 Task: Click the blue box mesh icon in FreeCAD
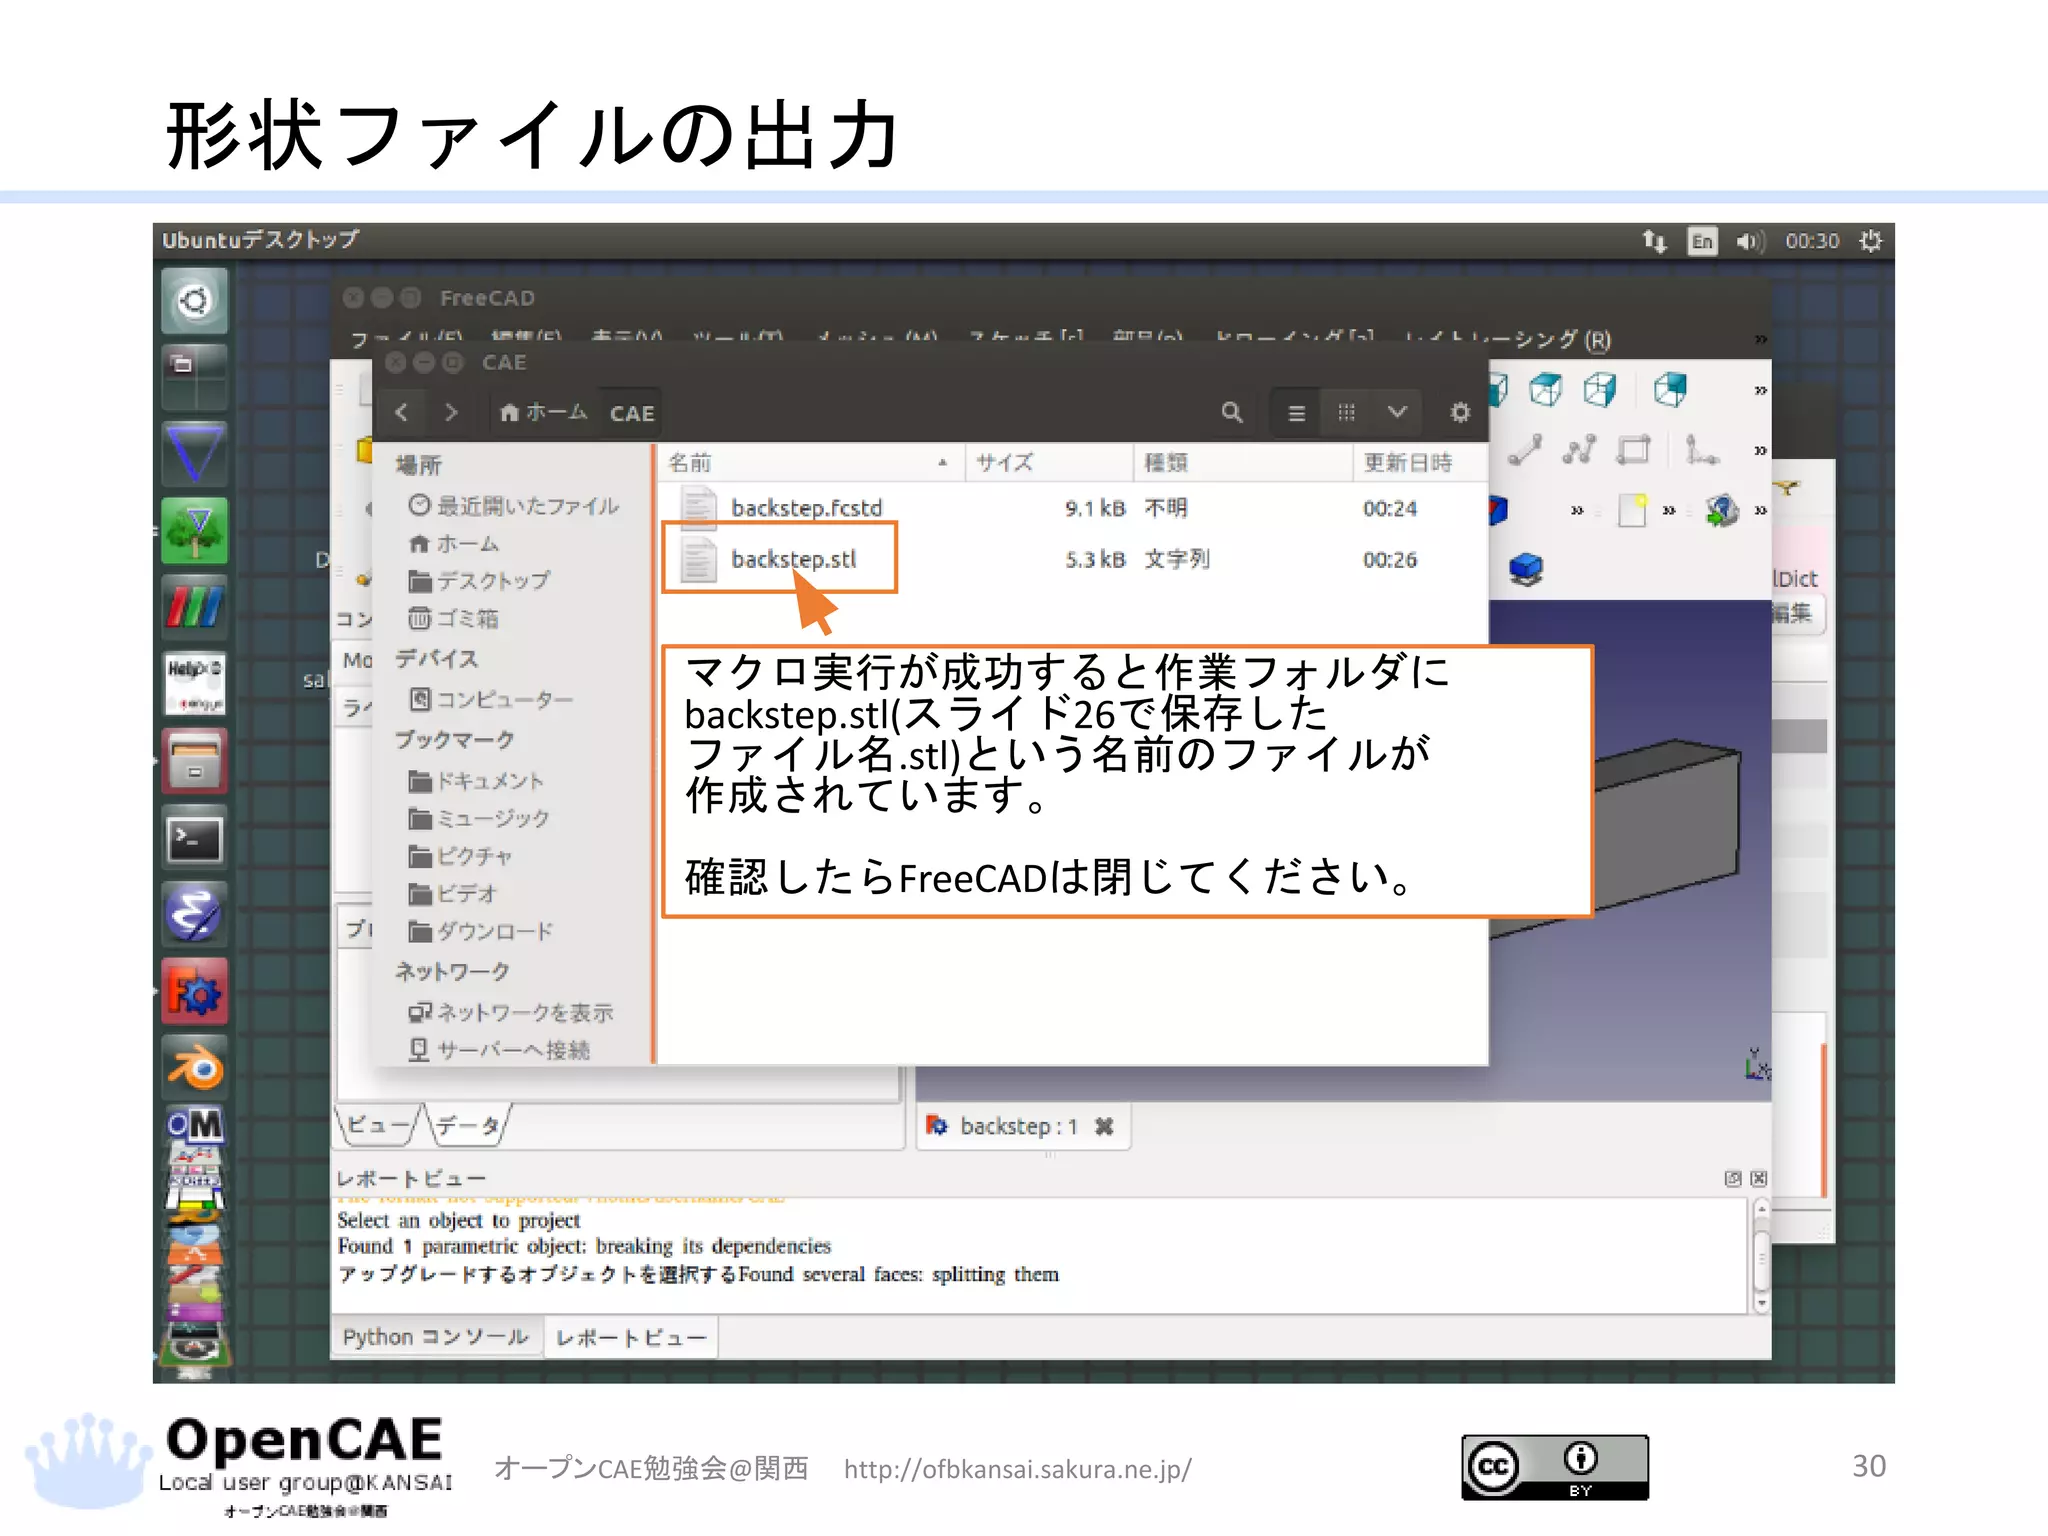tap(1526, 570)
